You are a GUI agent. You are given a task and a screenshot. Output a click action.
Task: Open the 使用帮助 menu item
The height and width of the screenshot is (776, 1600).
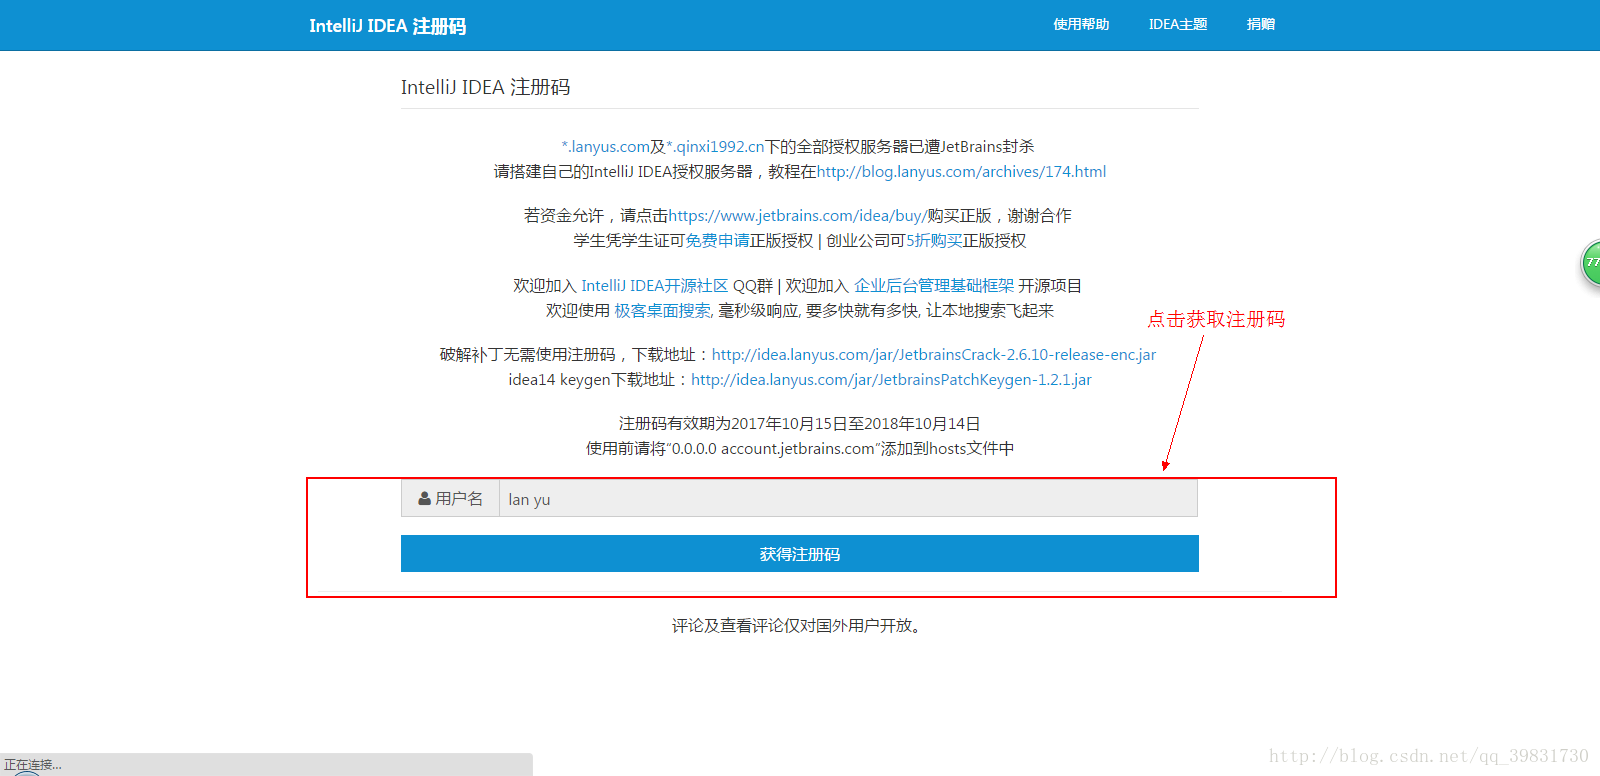click(x=1081, y=24)
